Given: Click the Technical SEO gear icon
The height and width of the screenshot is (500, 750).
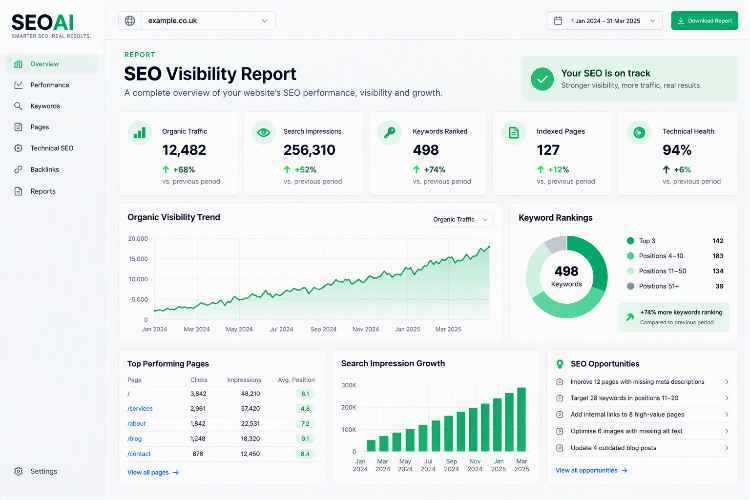Looking at the screenshot, I should coord(18,148).
